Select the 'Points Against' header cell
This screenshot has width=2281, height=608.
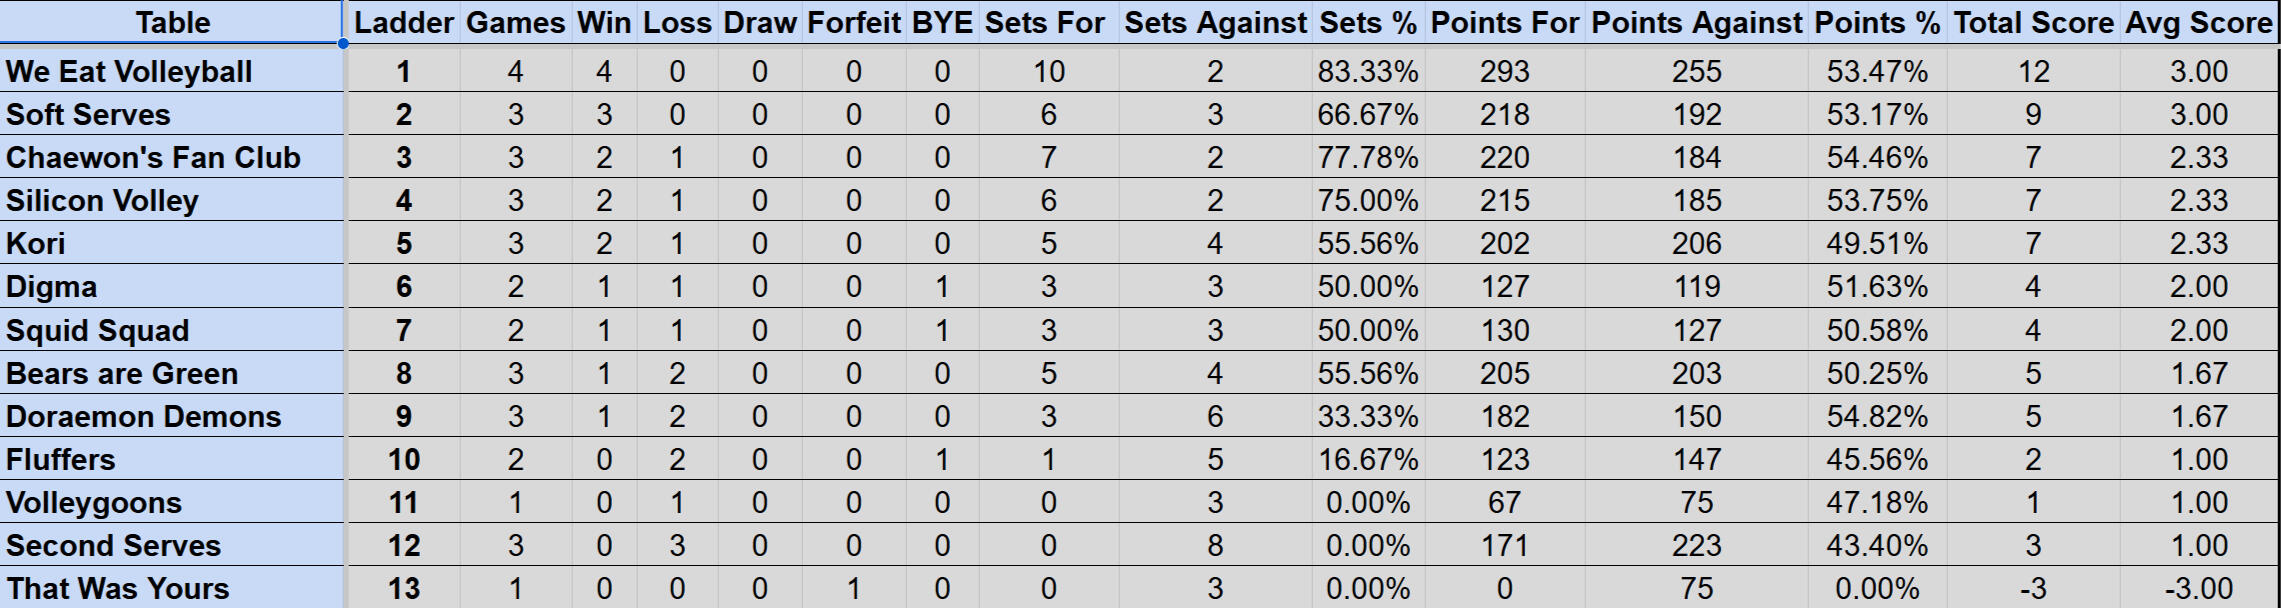[x=1696, y=22]
